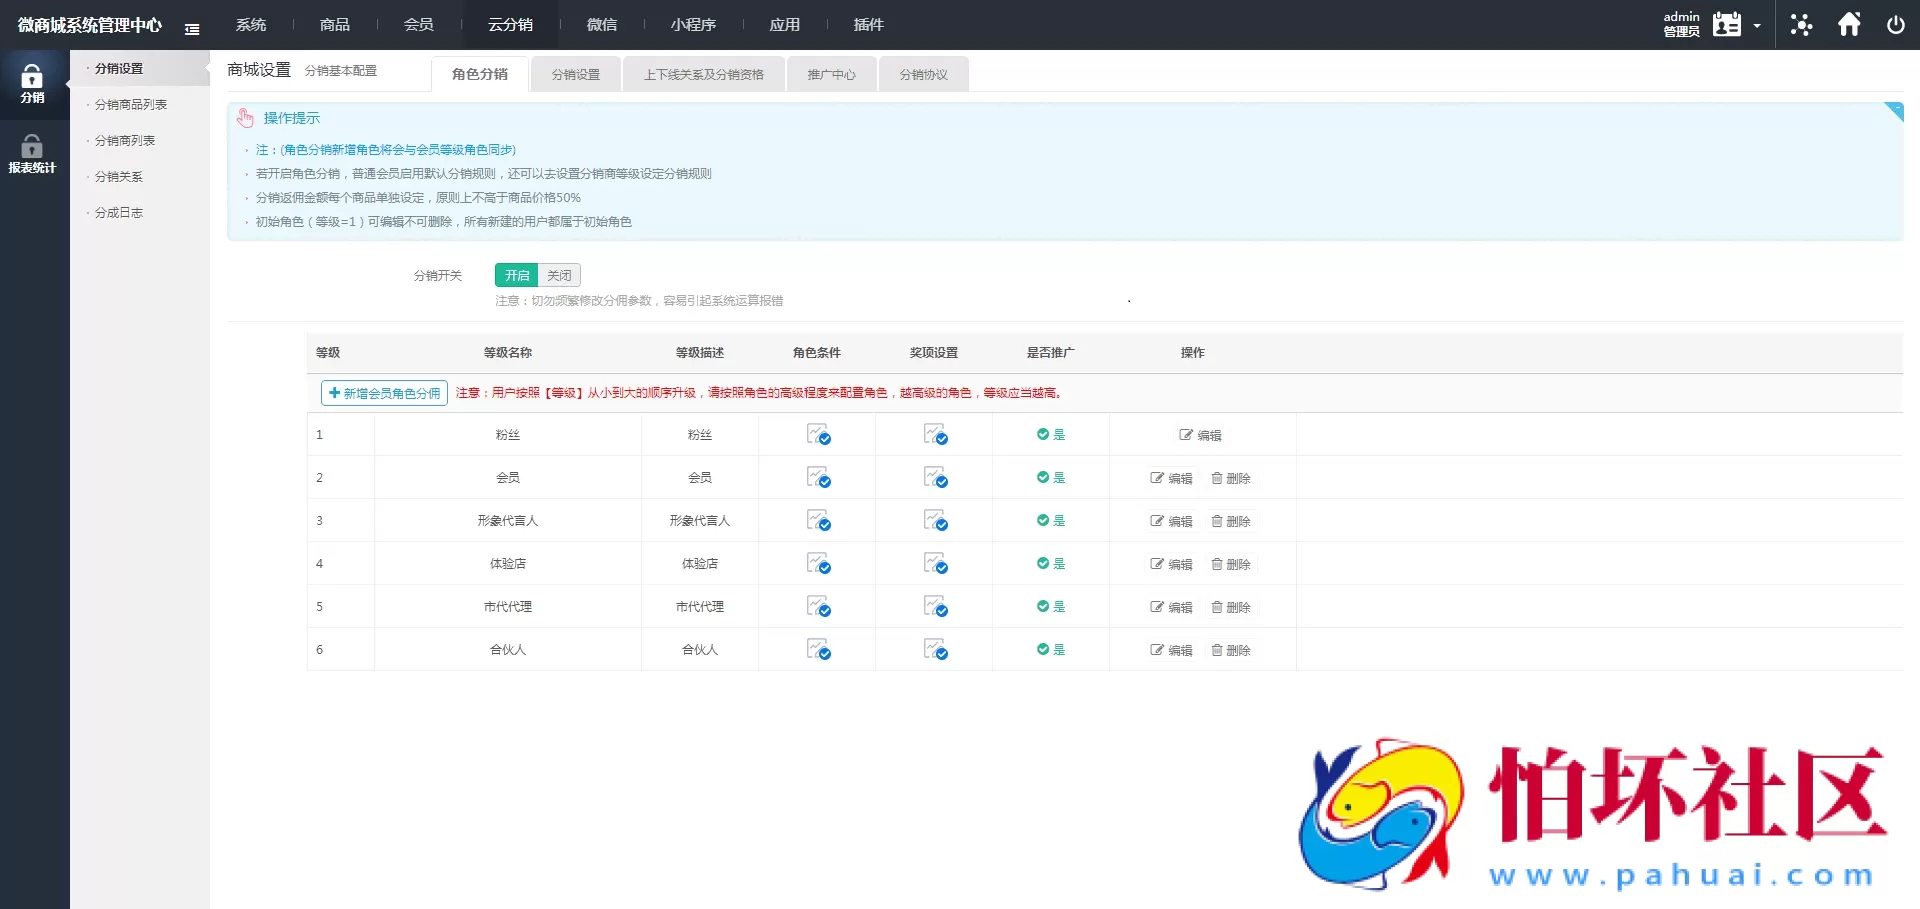Turn on the 开启 distribution switch
The height and width of the screenshot is (909, 1920).
(516, 275)
